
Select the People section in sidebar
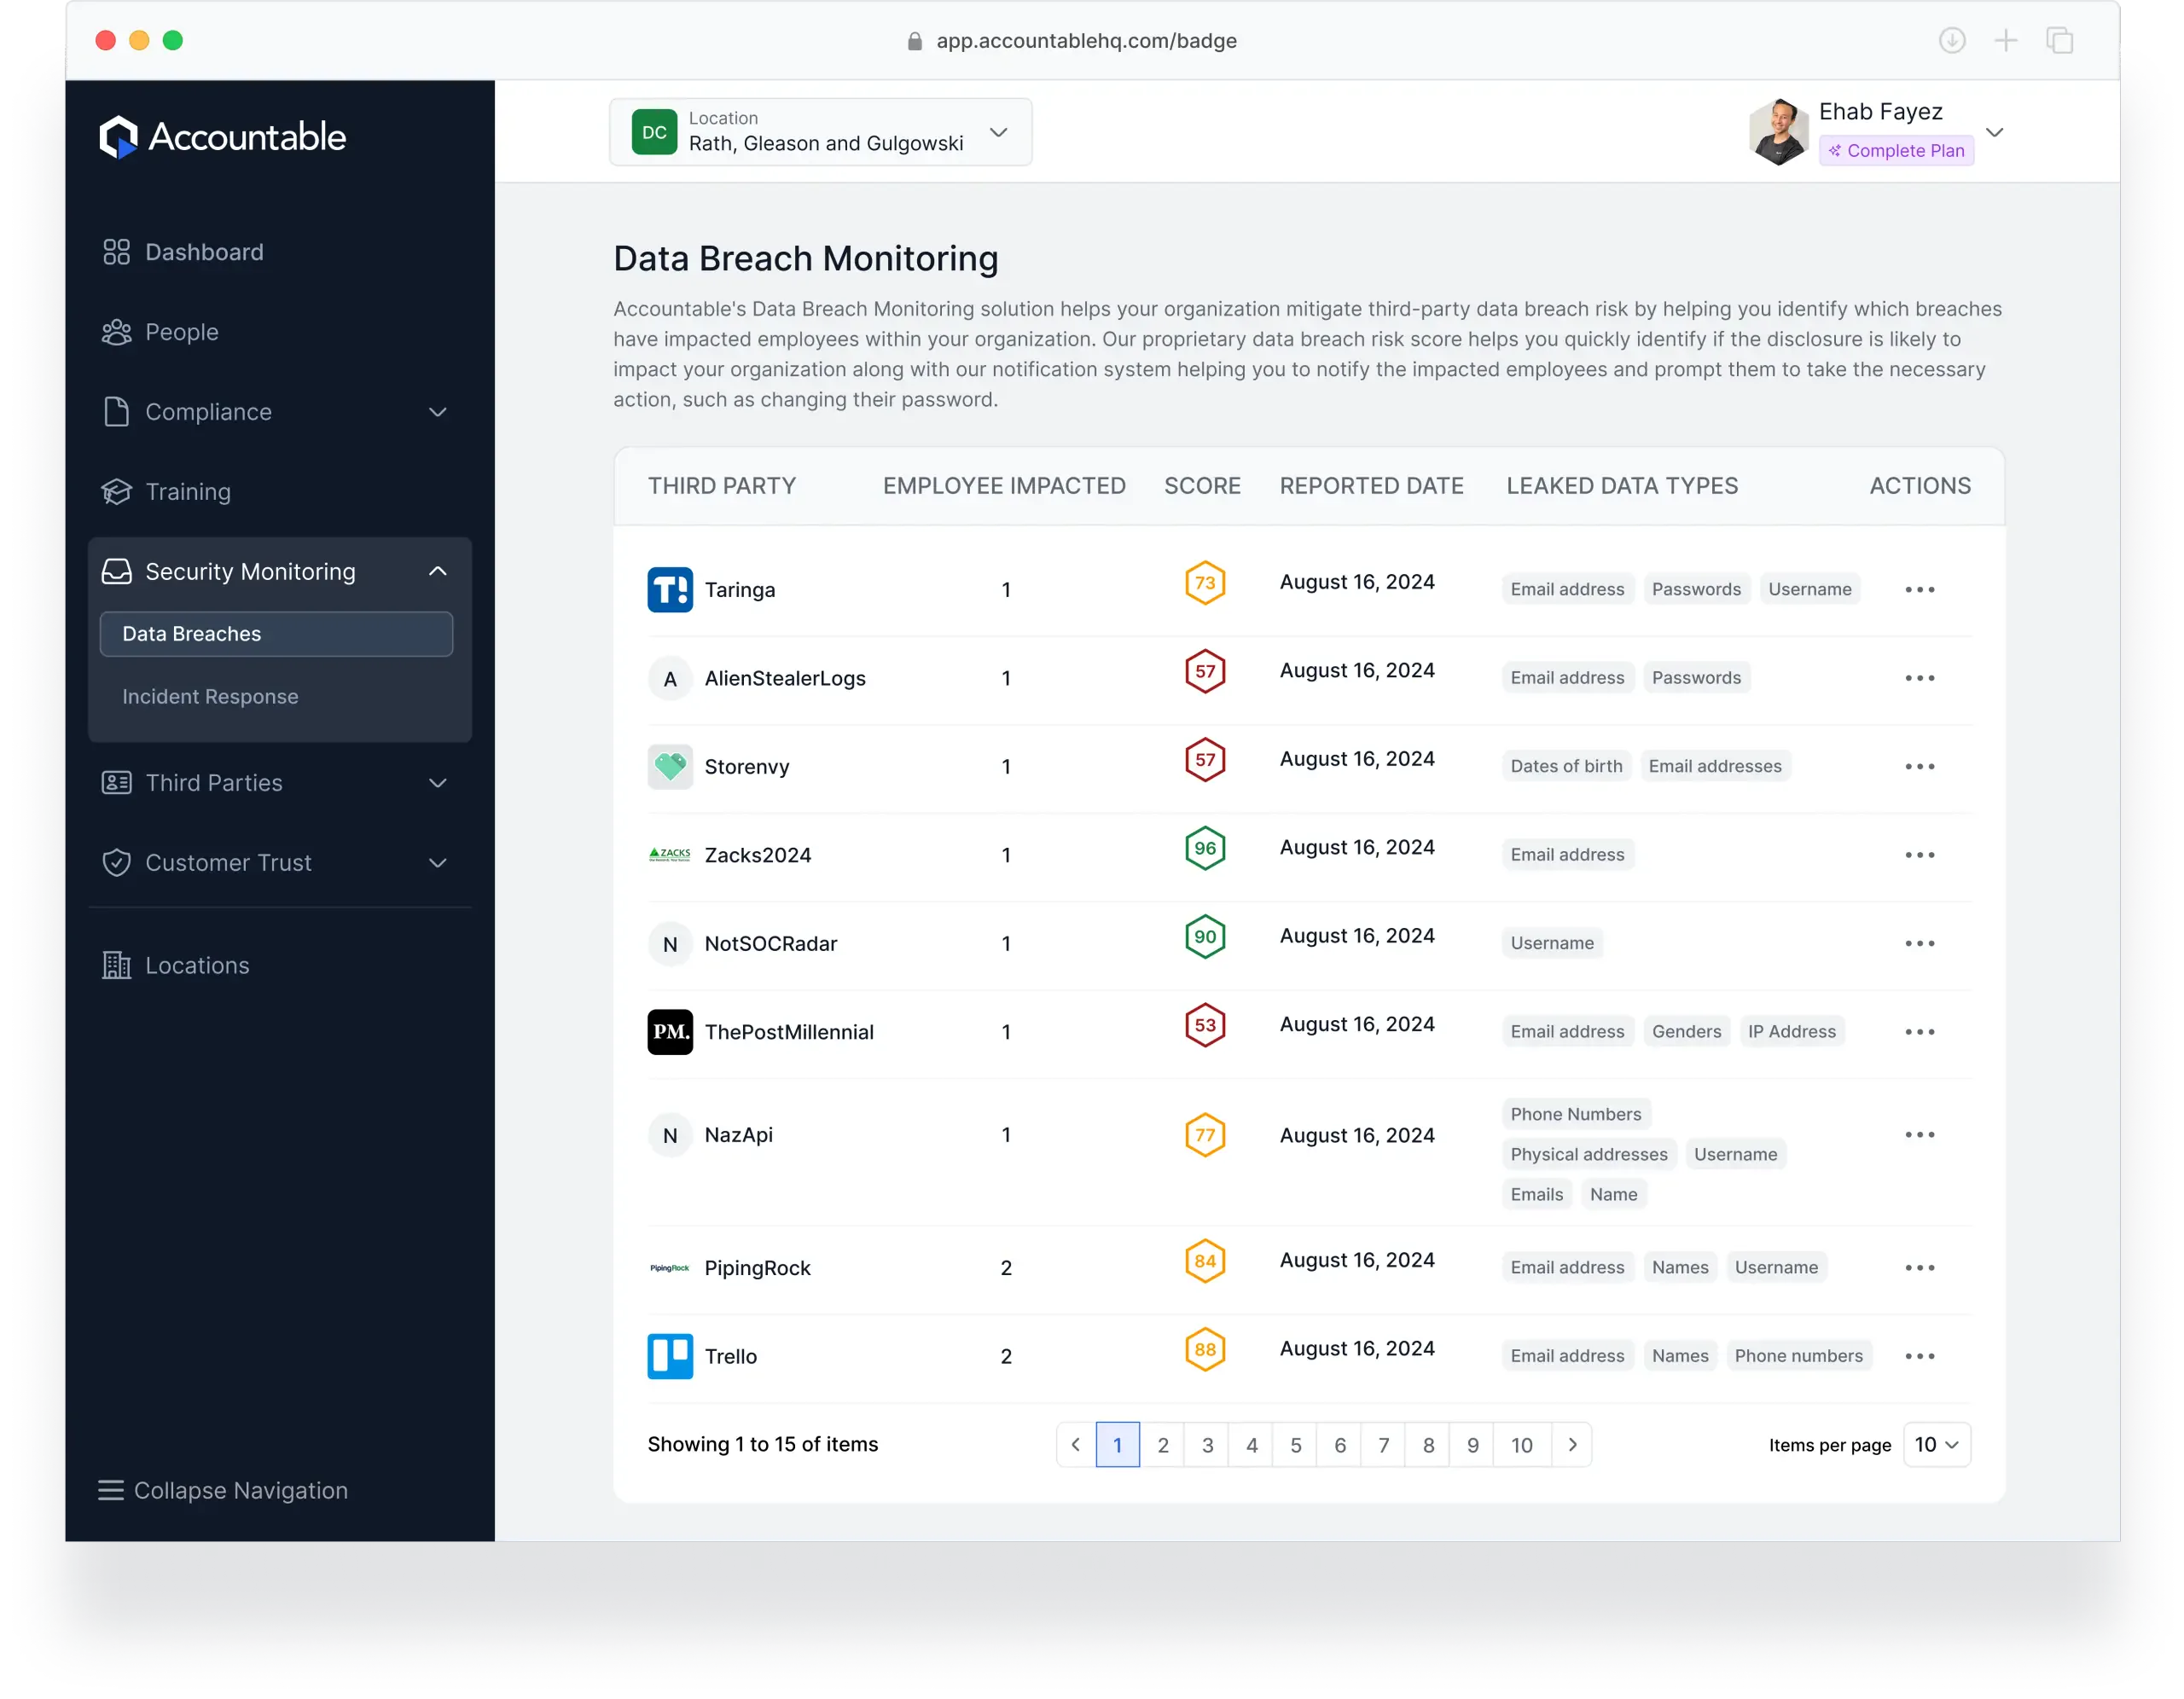[182, 331]
